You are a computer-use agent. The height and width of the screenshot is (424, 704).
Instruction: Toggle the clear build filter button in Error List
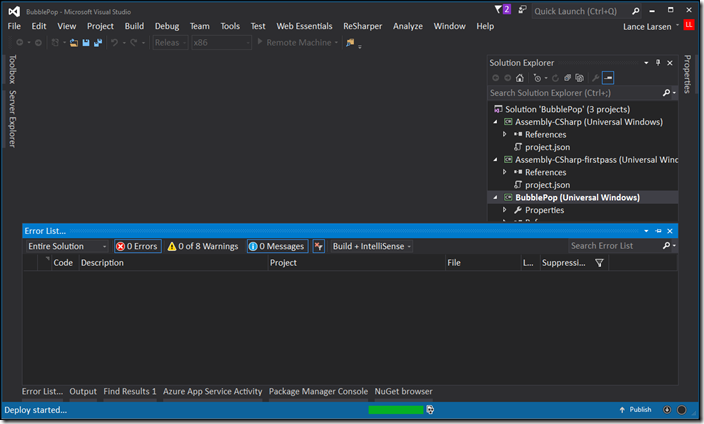pos(319,246)
